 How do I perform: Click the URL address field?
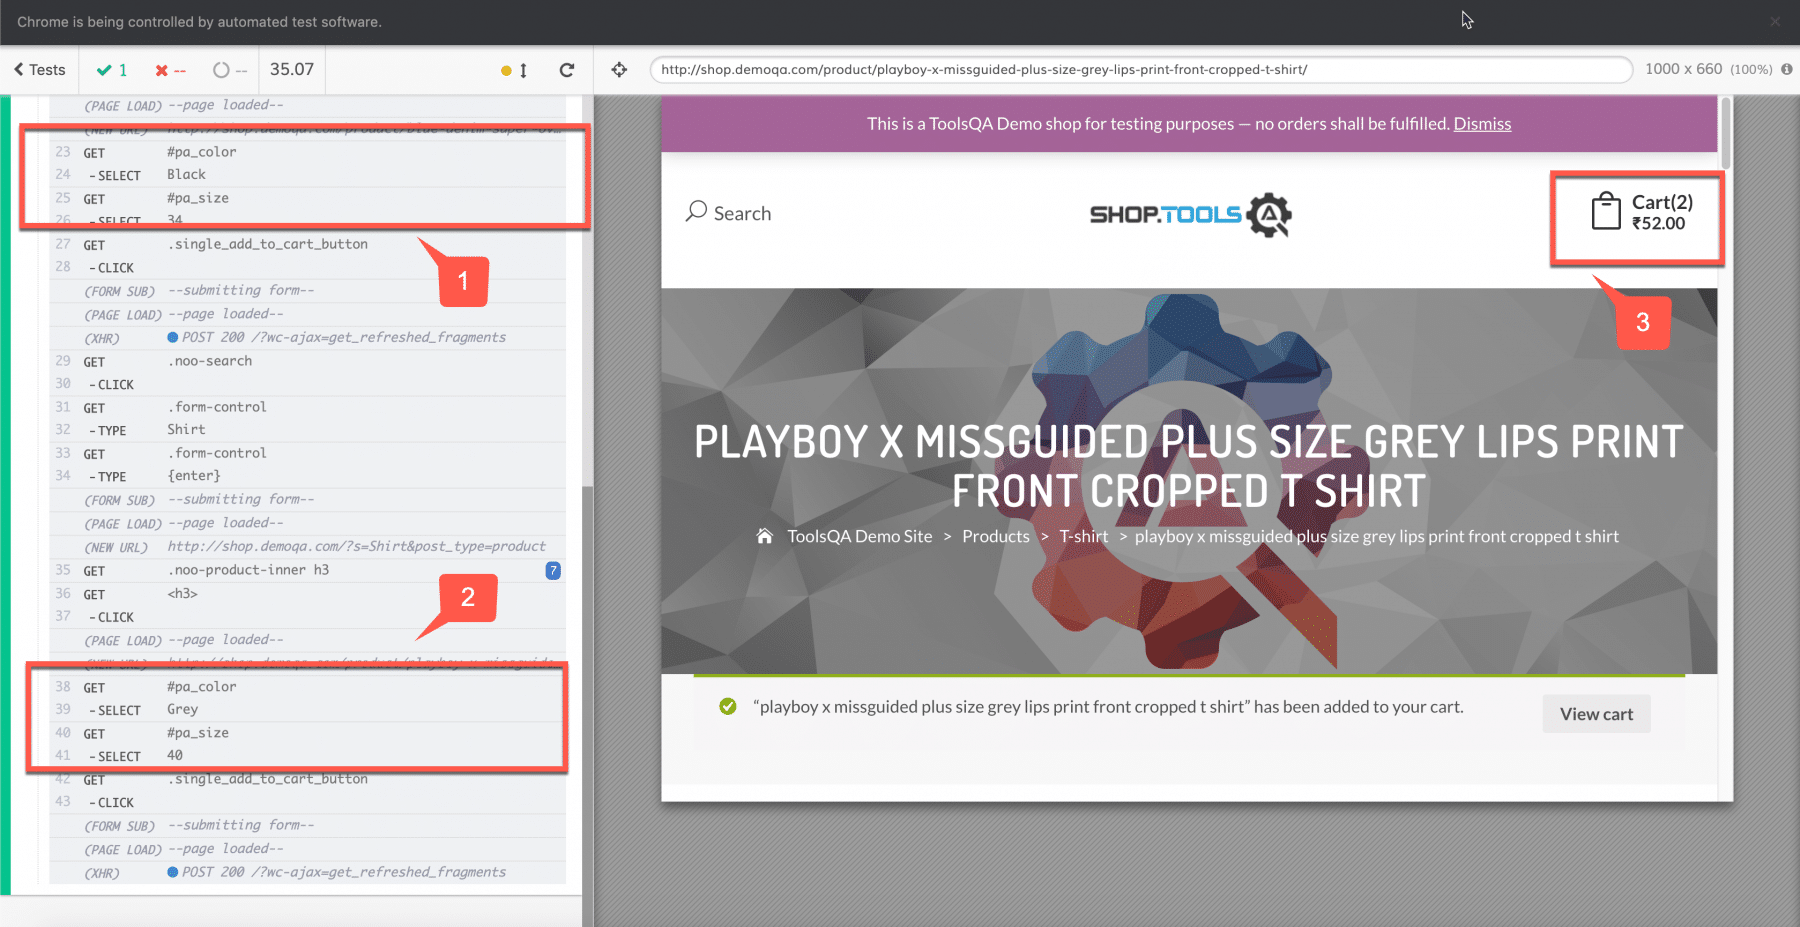(1140, 70)
